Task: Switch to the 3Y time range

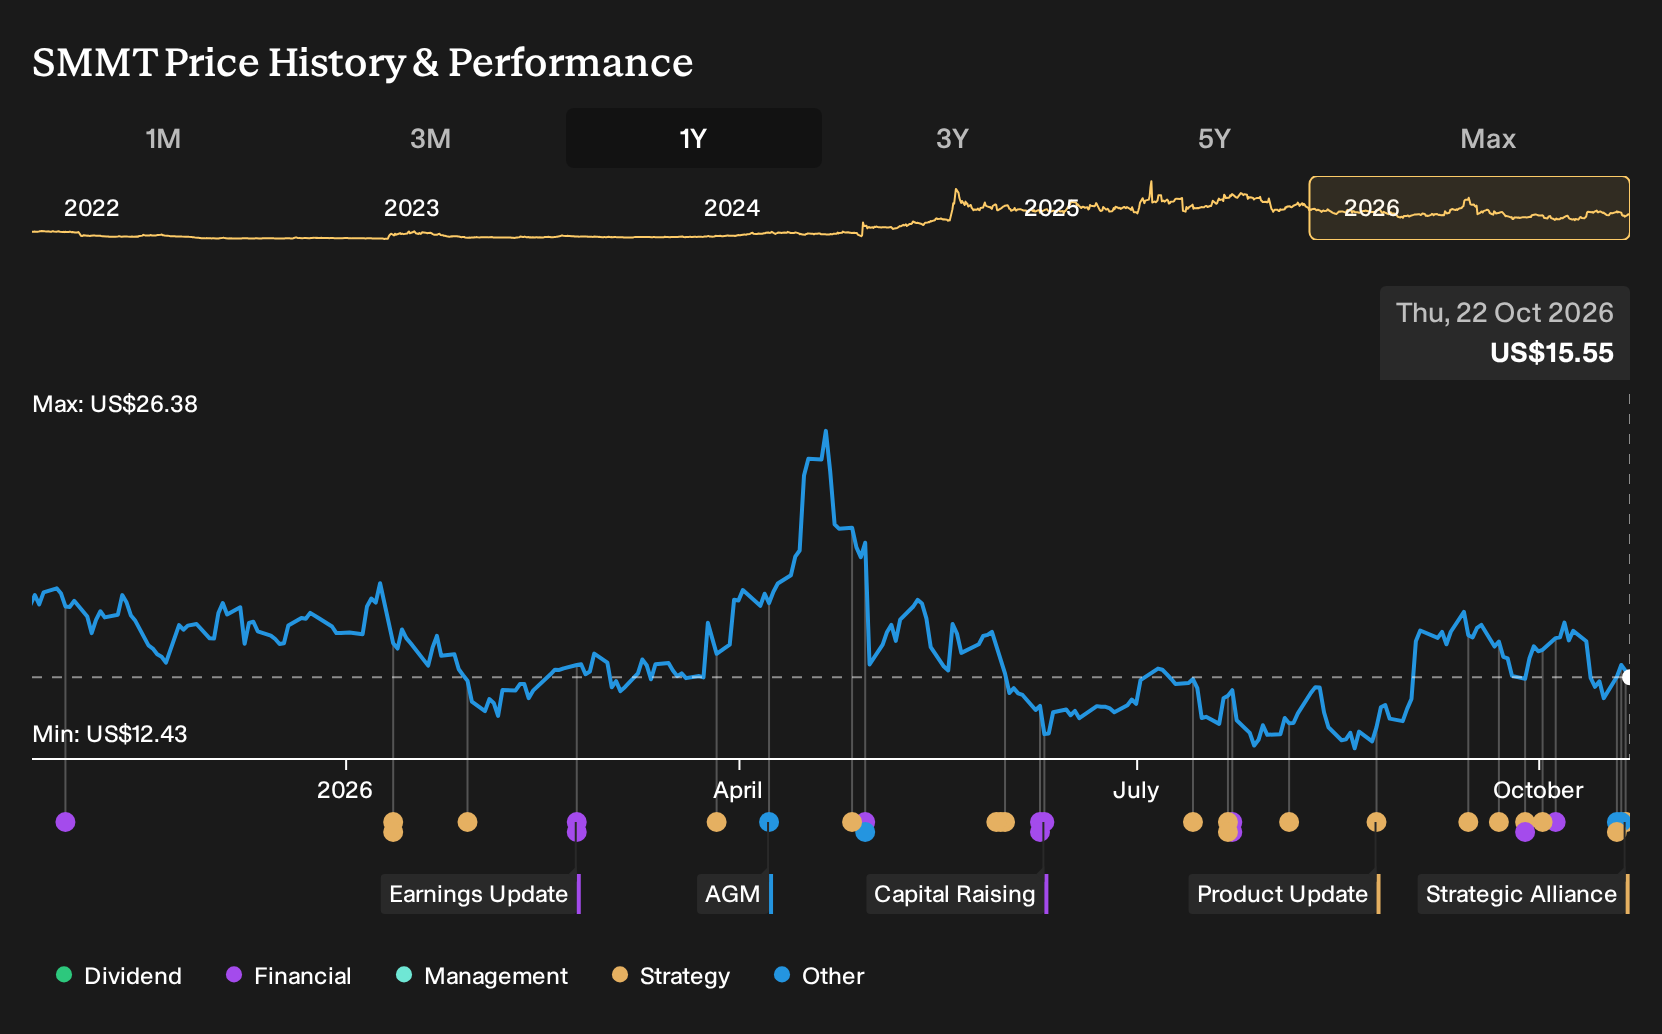Action: 952,139
